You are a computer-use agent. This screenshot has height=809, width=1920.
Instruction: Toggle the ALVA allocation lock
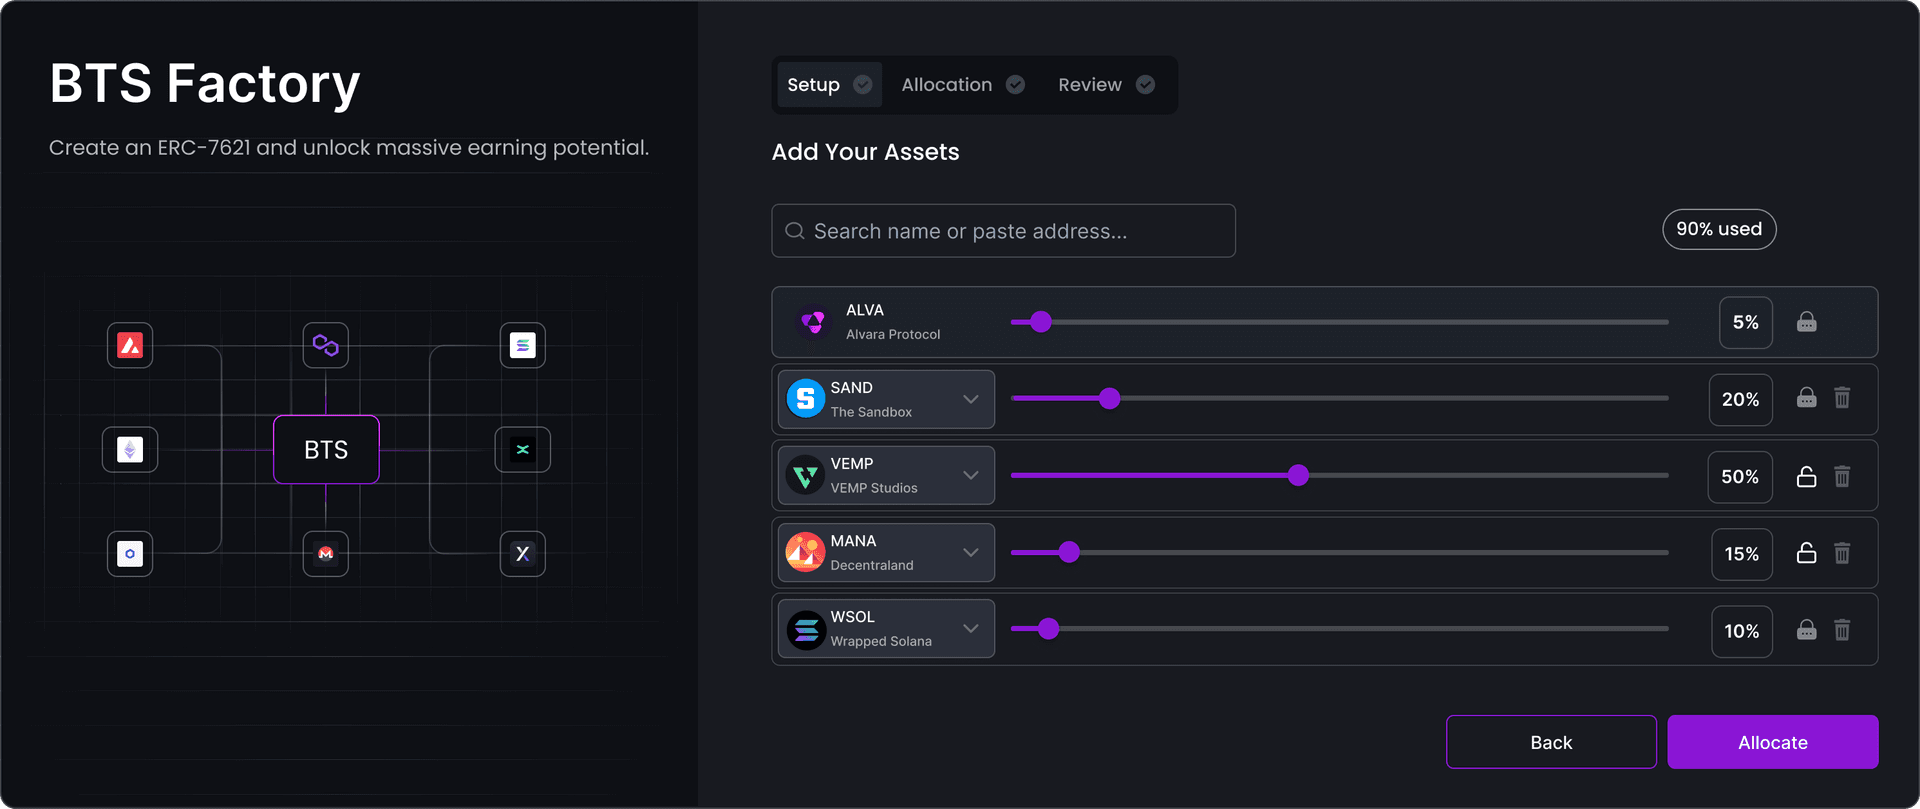point(1806,322)
